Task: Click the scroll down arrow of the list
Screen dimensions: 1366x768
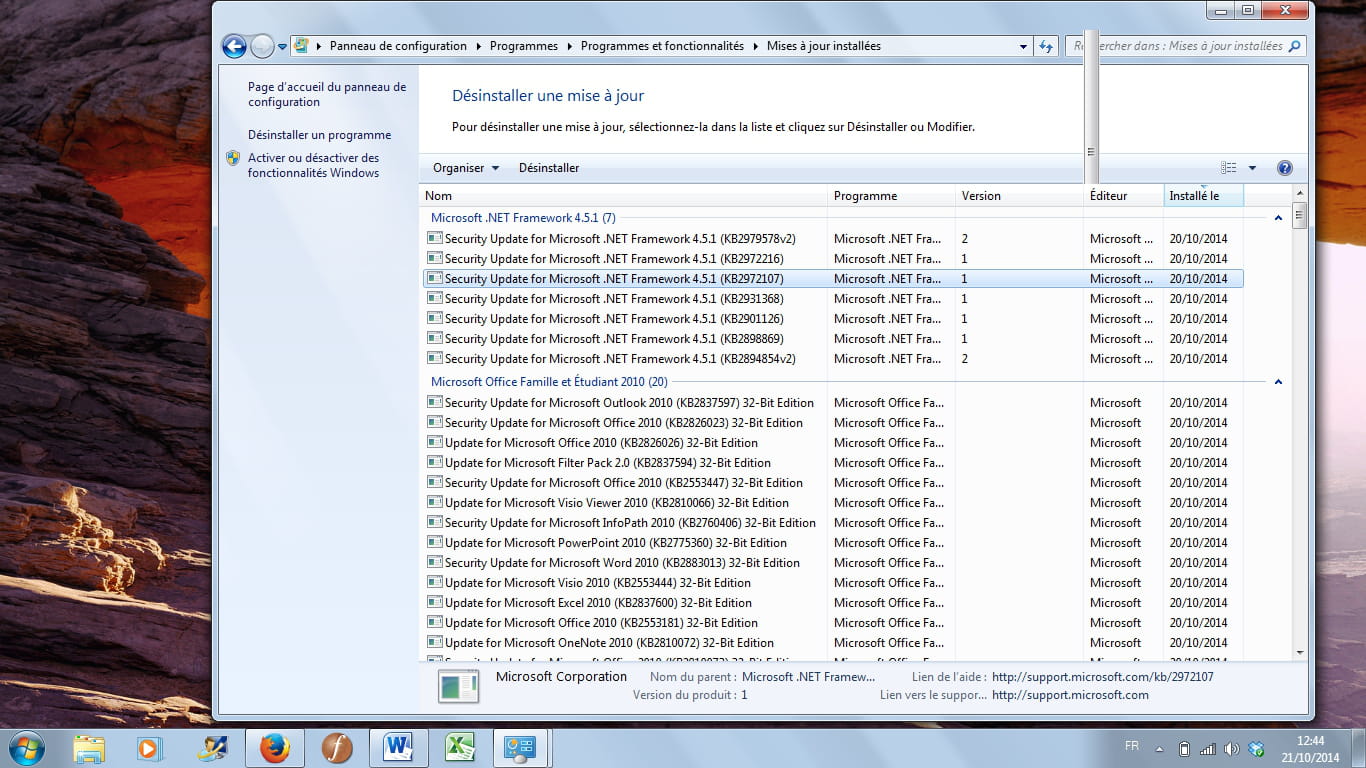Action: coord(1300,652)
